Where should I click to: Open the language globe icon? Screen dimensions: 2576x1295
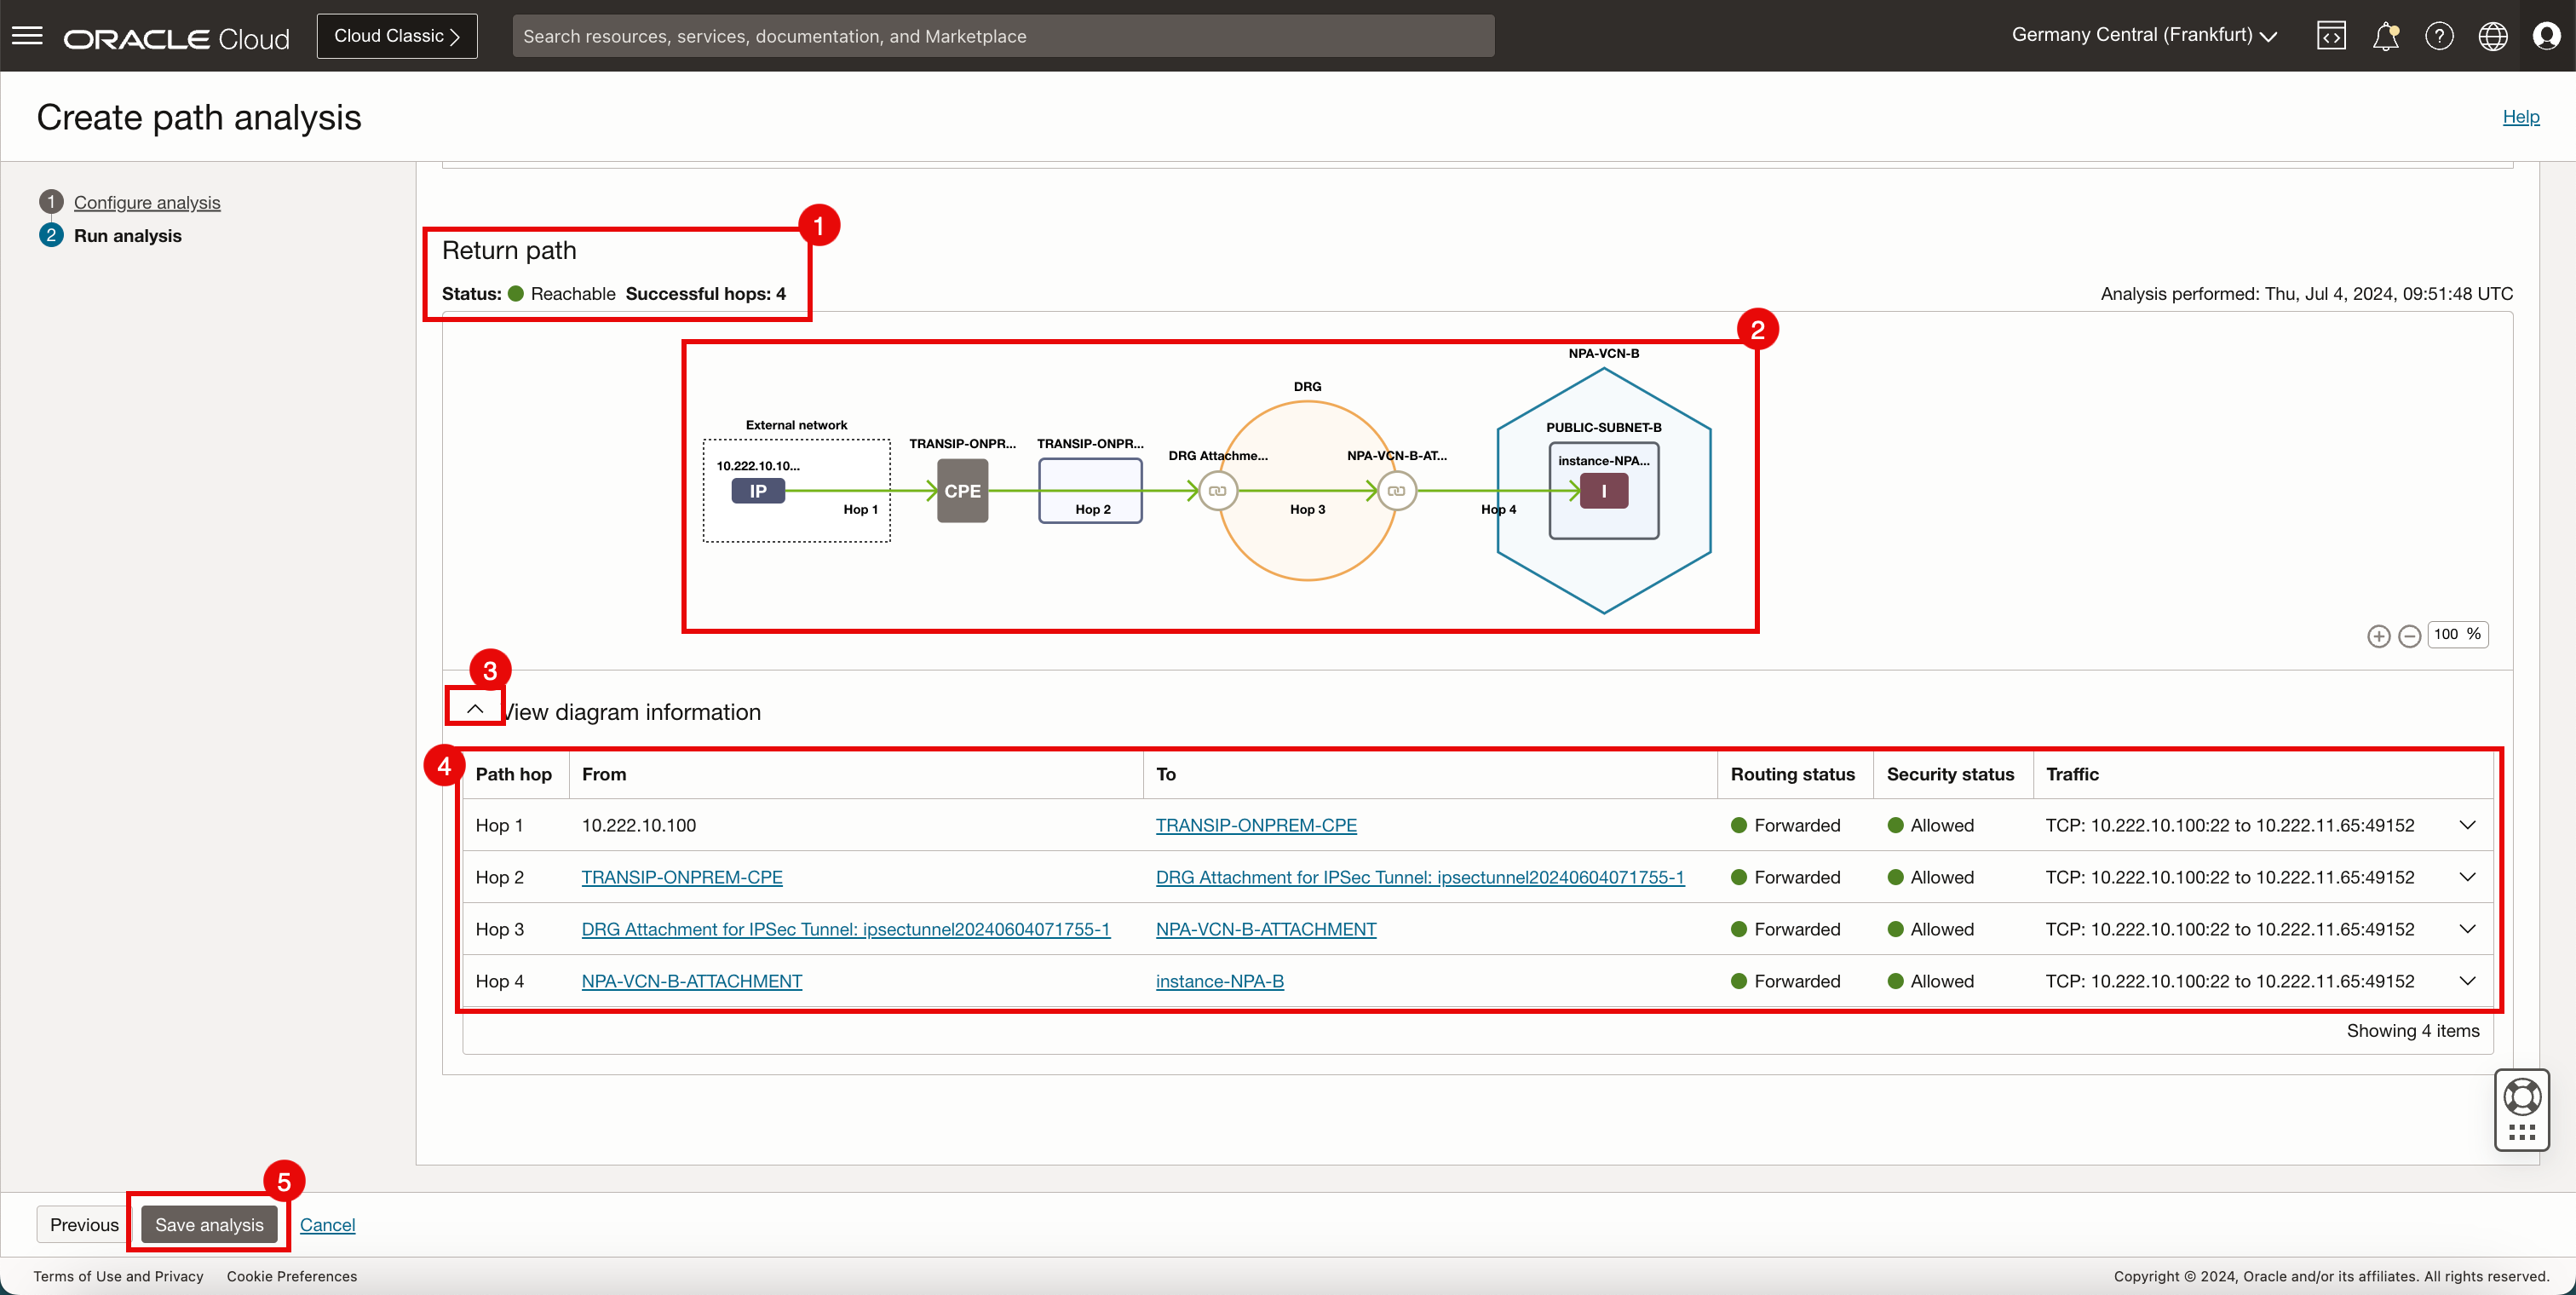tap(2492, 36)
